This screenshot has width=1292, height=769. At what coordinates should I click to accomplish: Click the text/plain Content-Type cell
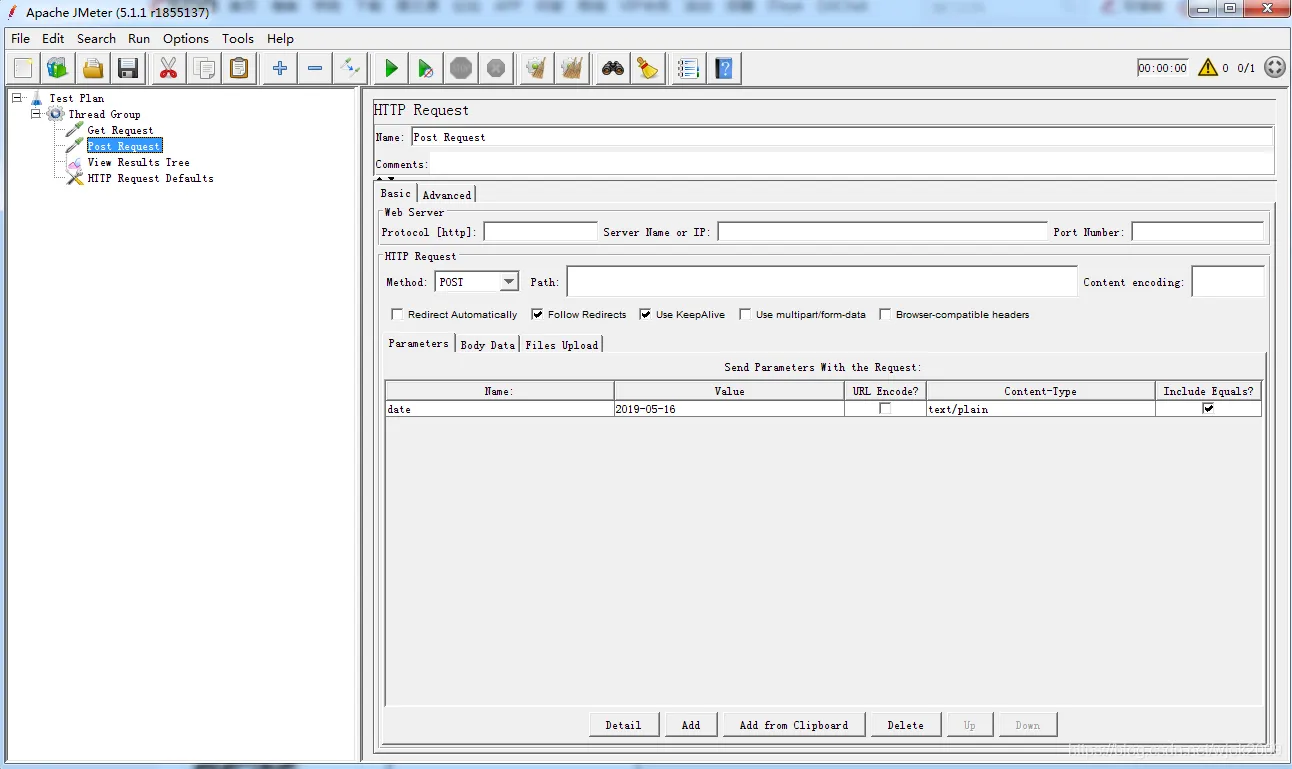coord(1040,409)
